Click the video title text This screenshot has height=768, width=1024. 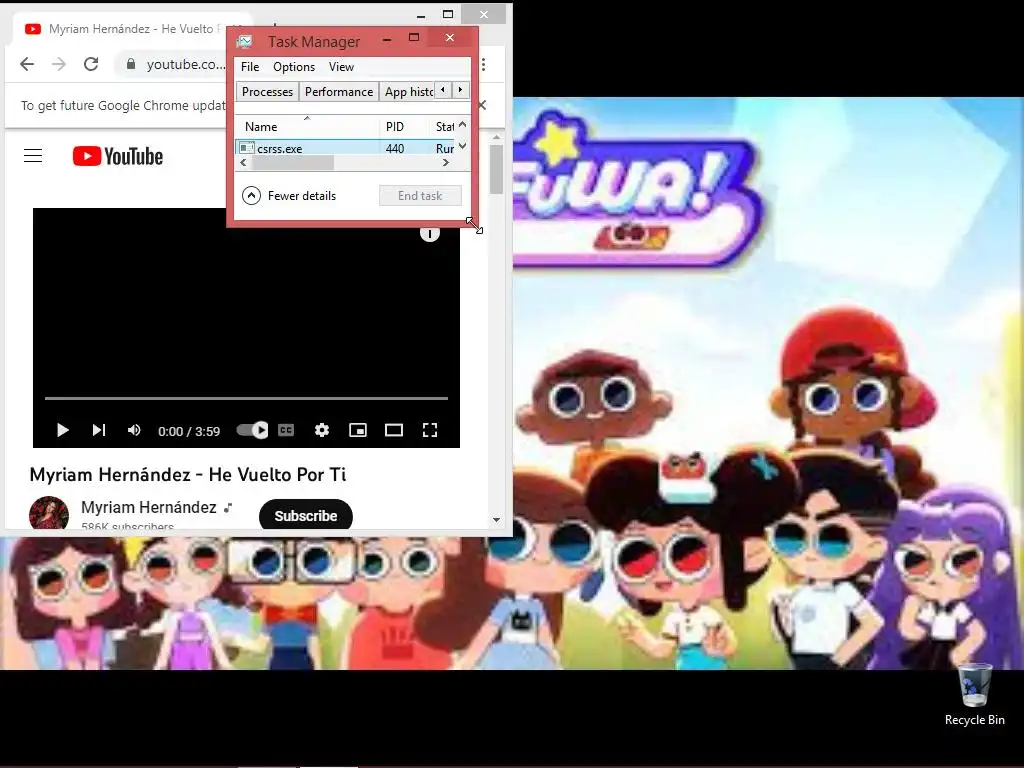click(x=188, y=474)
